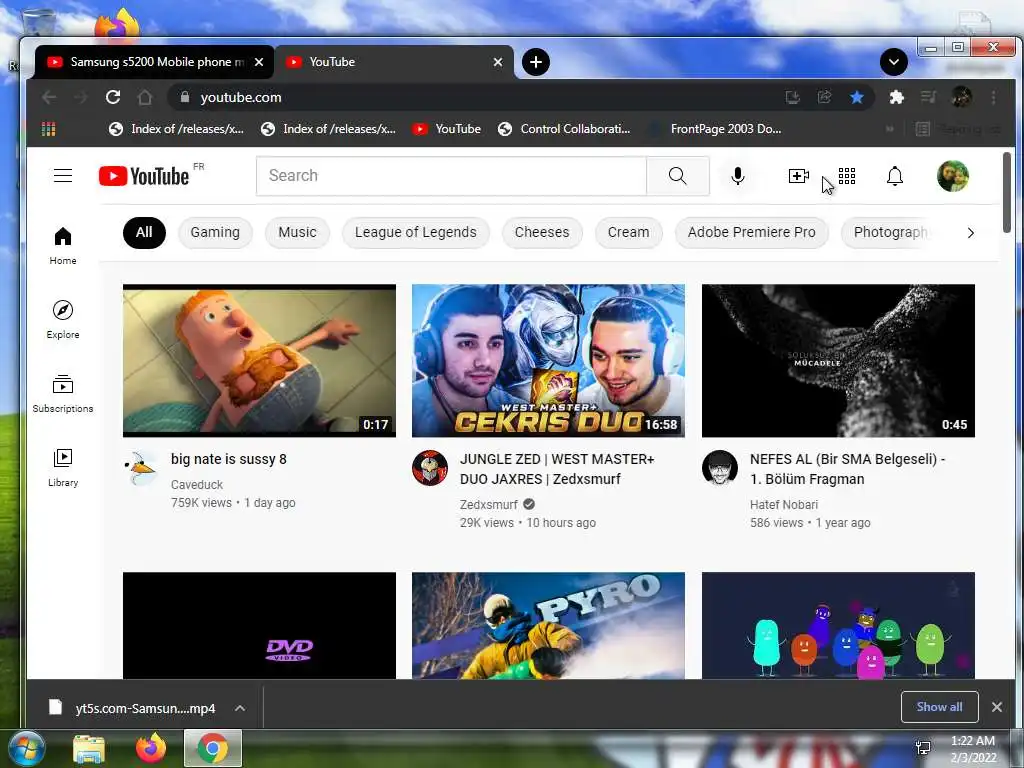Play the DVD video logo thumbnail
1024x768 pixels.
pos(259,626)
